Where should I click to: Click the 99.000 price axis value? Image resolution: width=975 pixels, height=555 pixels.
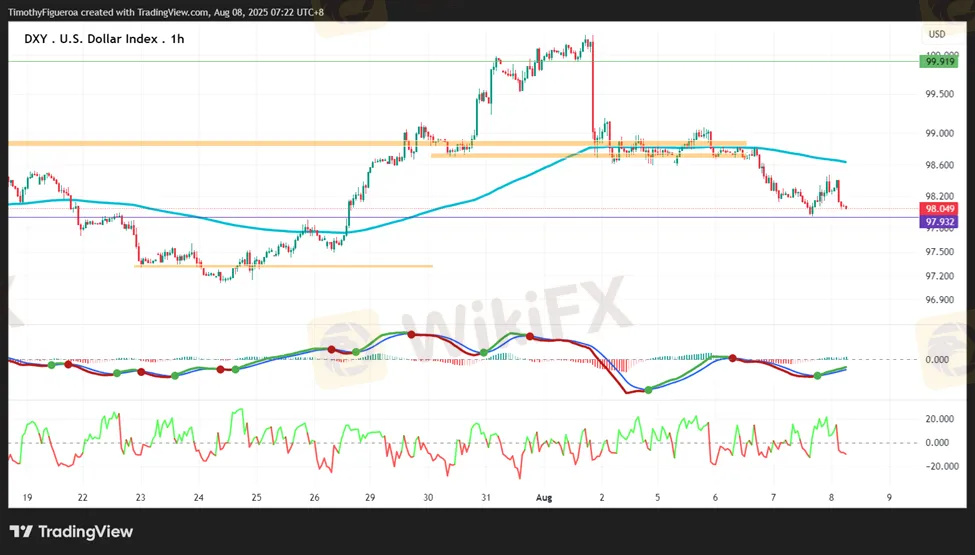coord(940,134)
